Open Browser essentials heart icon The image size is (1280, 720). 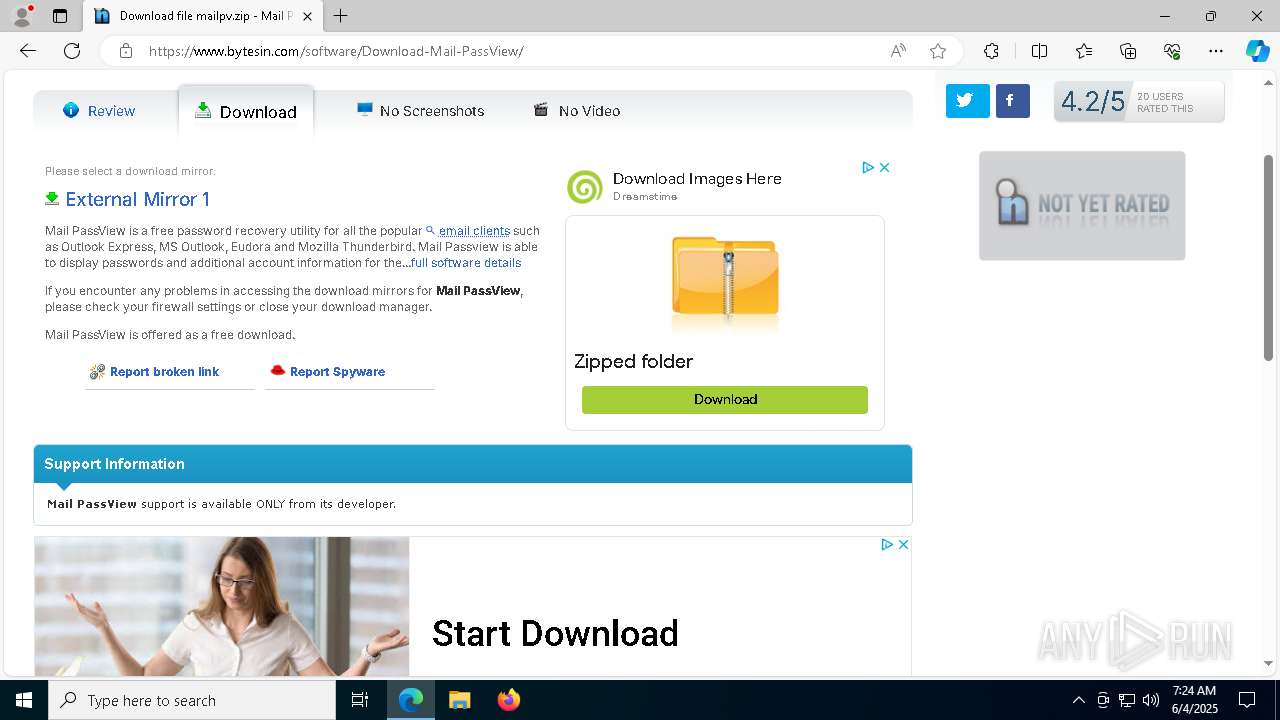[1172, 51]
